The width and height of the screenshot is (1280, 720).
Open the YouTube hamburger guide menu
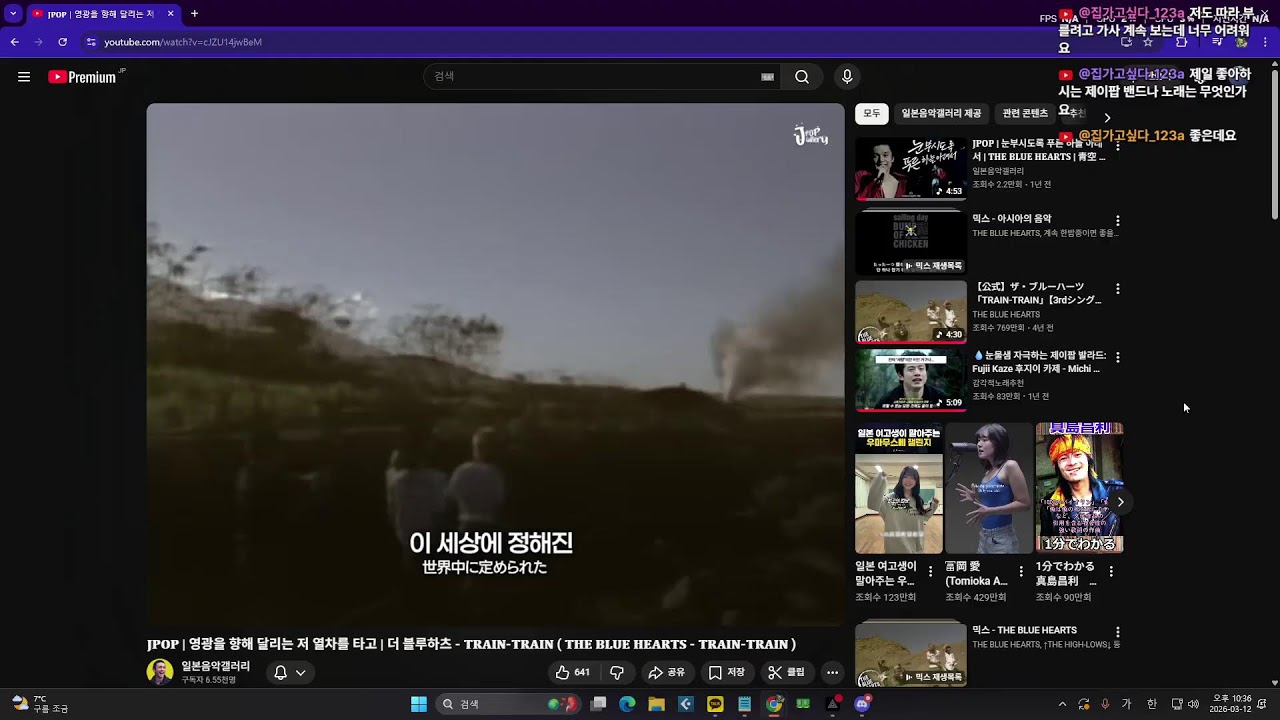point(24,77)
